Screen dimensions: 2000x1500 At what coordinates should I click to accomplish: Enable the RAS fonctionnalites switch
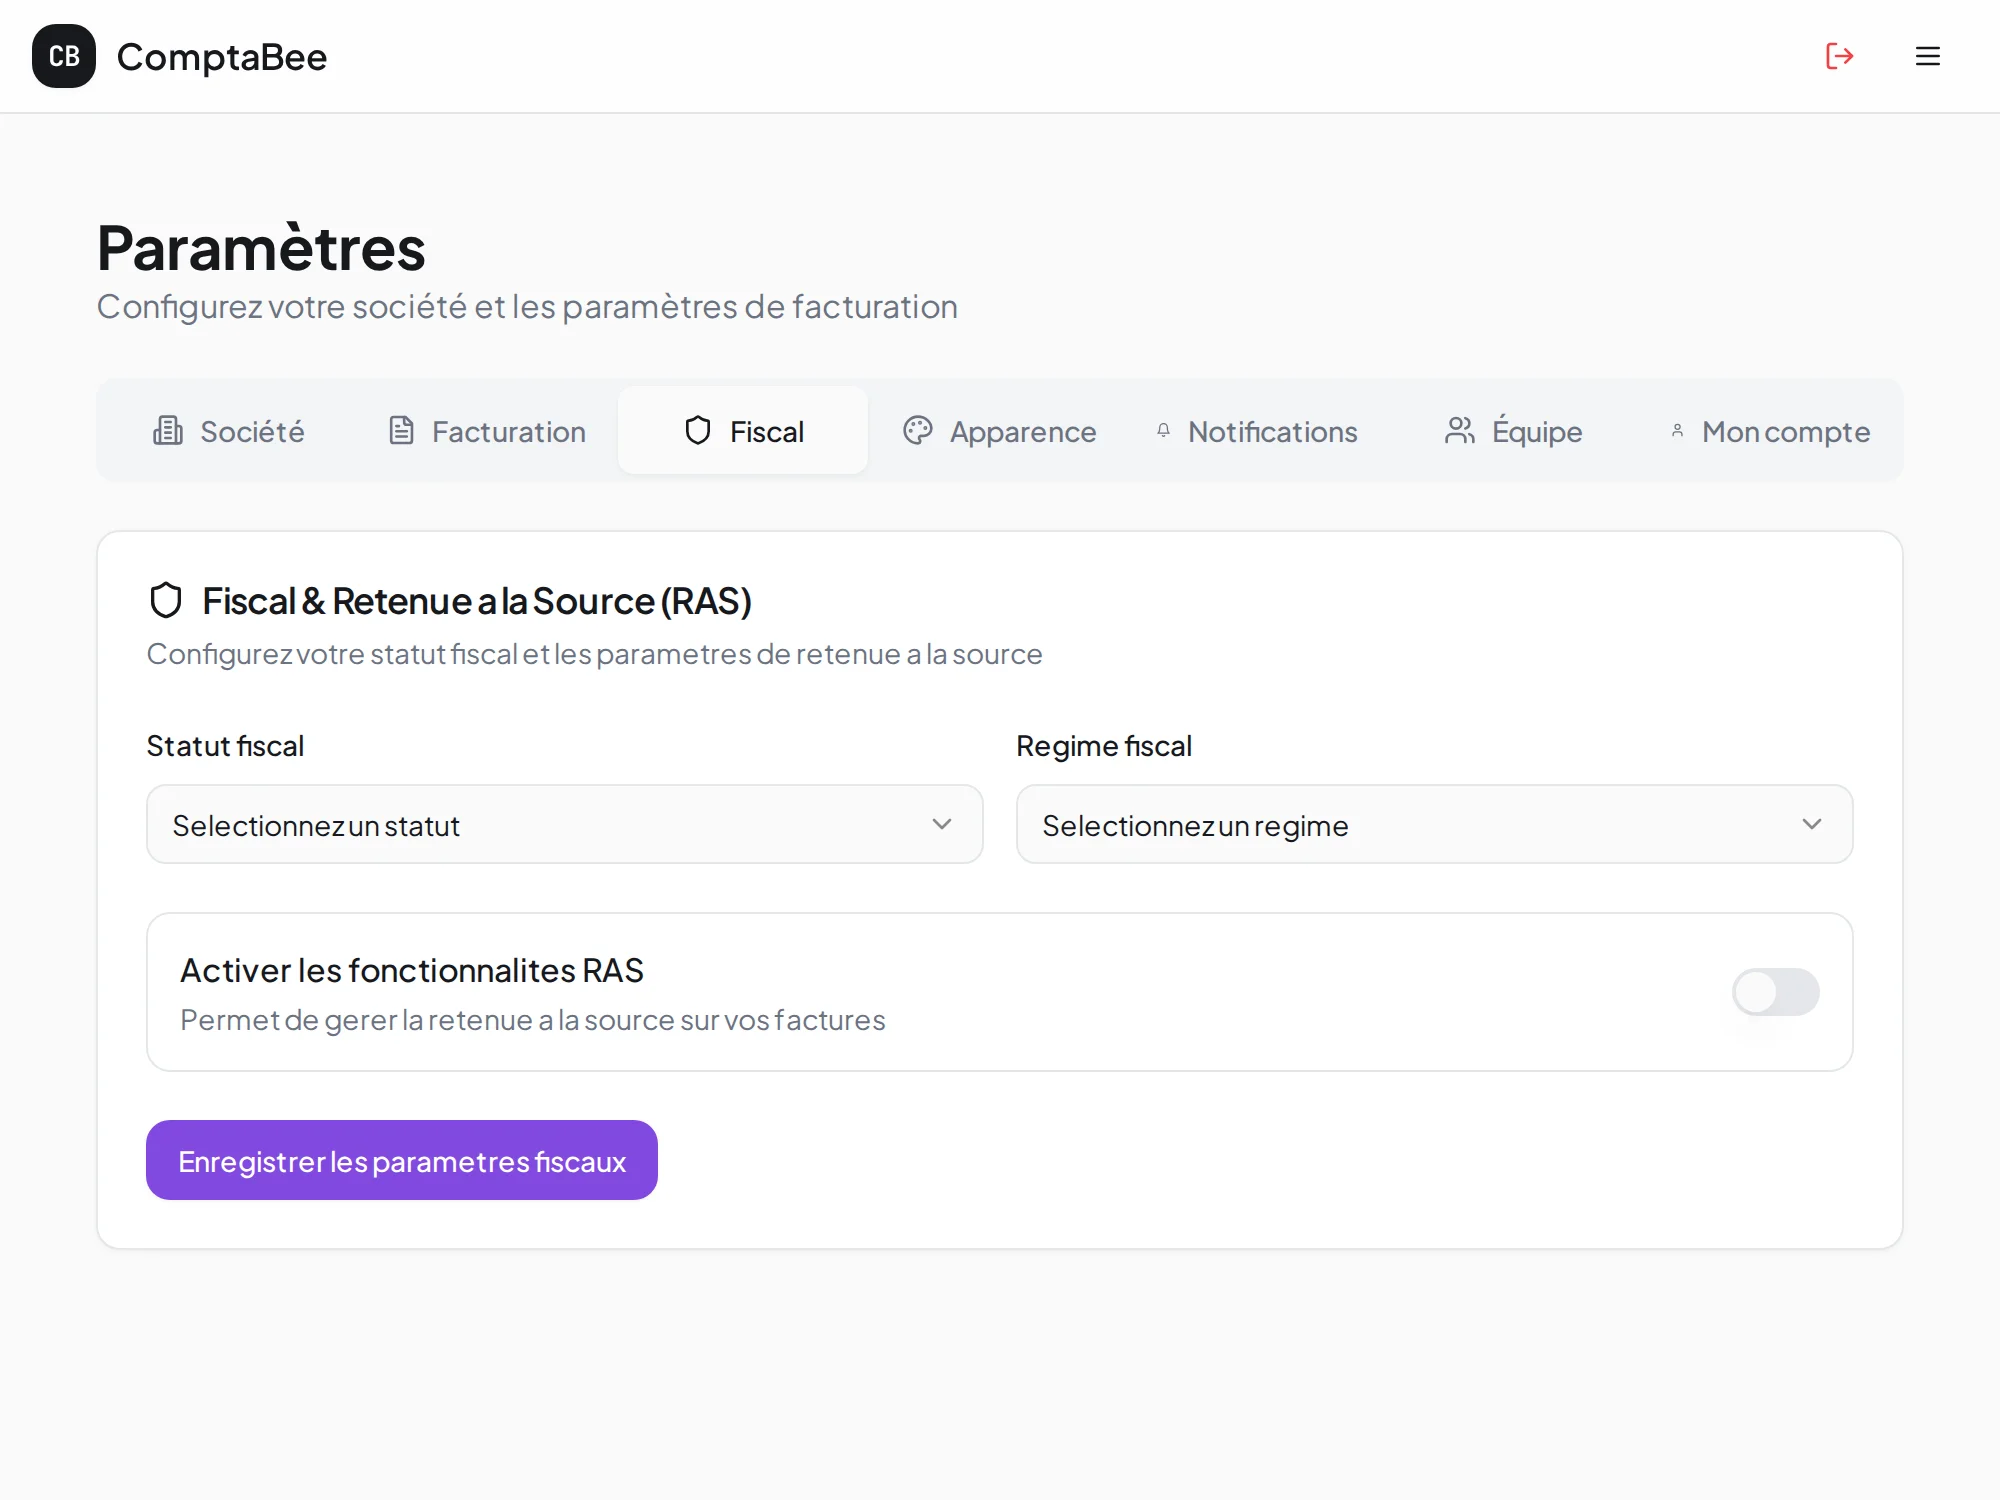pos(1775,992)
